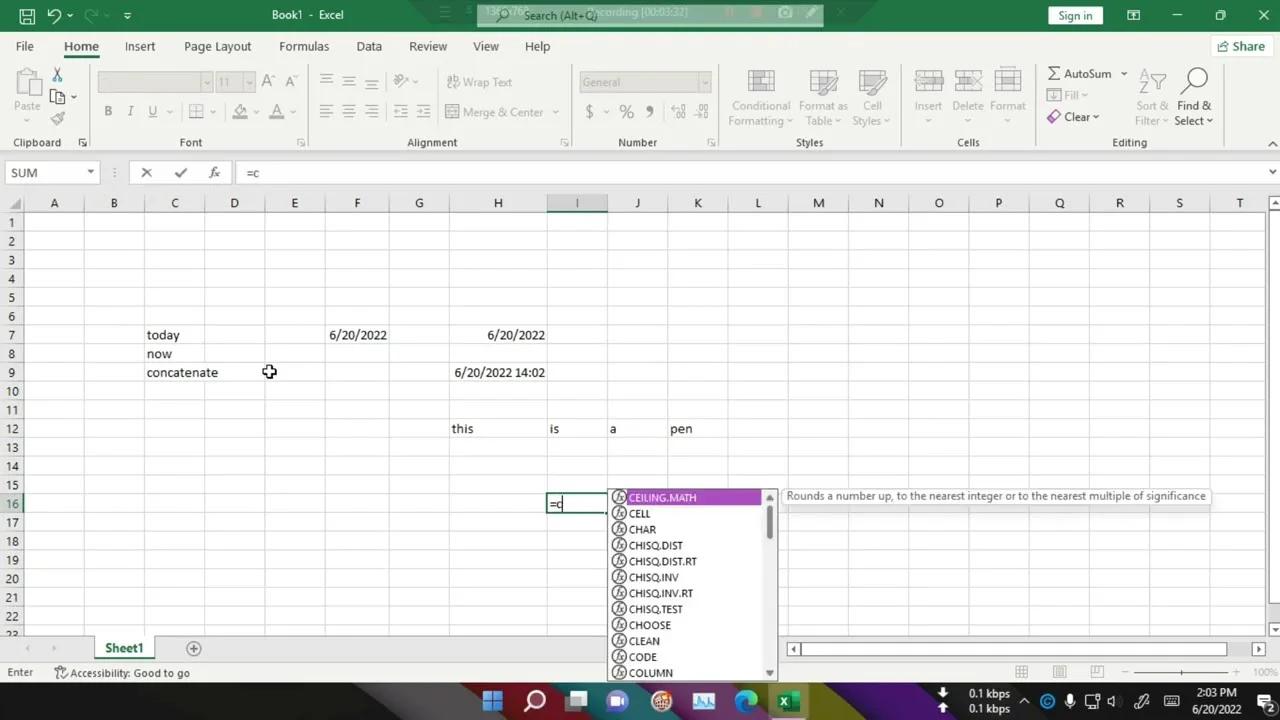Screen dimensions: 1280x720
Task: Open the AutoSum dropdown arrow
Action: (x=1124, y=74)
